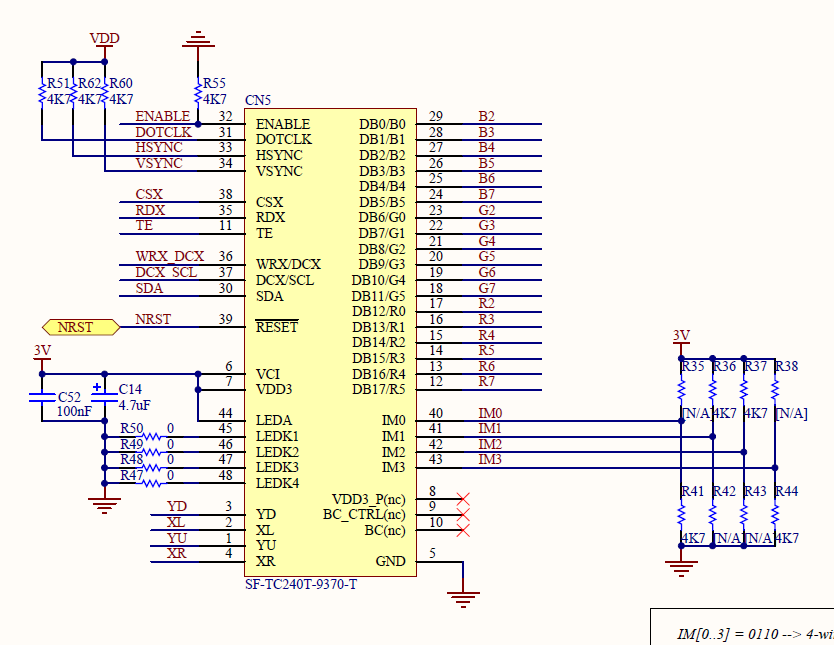
Task: Click the no-connect cross on pin 9
Action: click(463, 515)
